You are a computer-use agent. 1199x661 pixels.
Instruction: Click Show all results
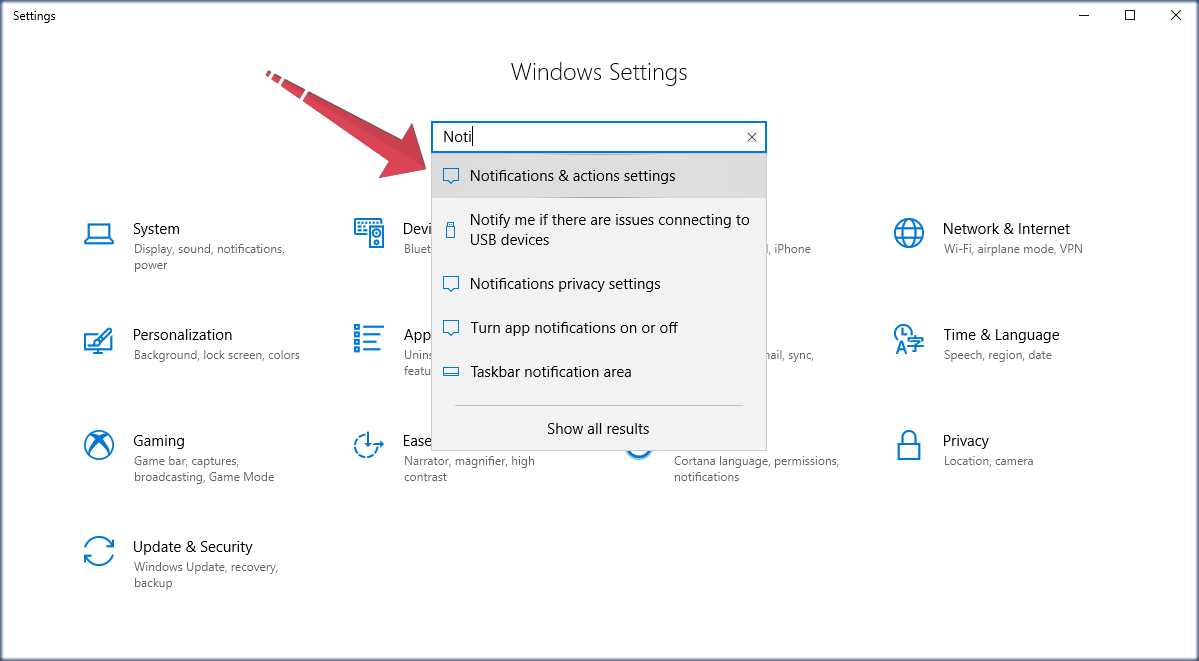tap(597, 428)
